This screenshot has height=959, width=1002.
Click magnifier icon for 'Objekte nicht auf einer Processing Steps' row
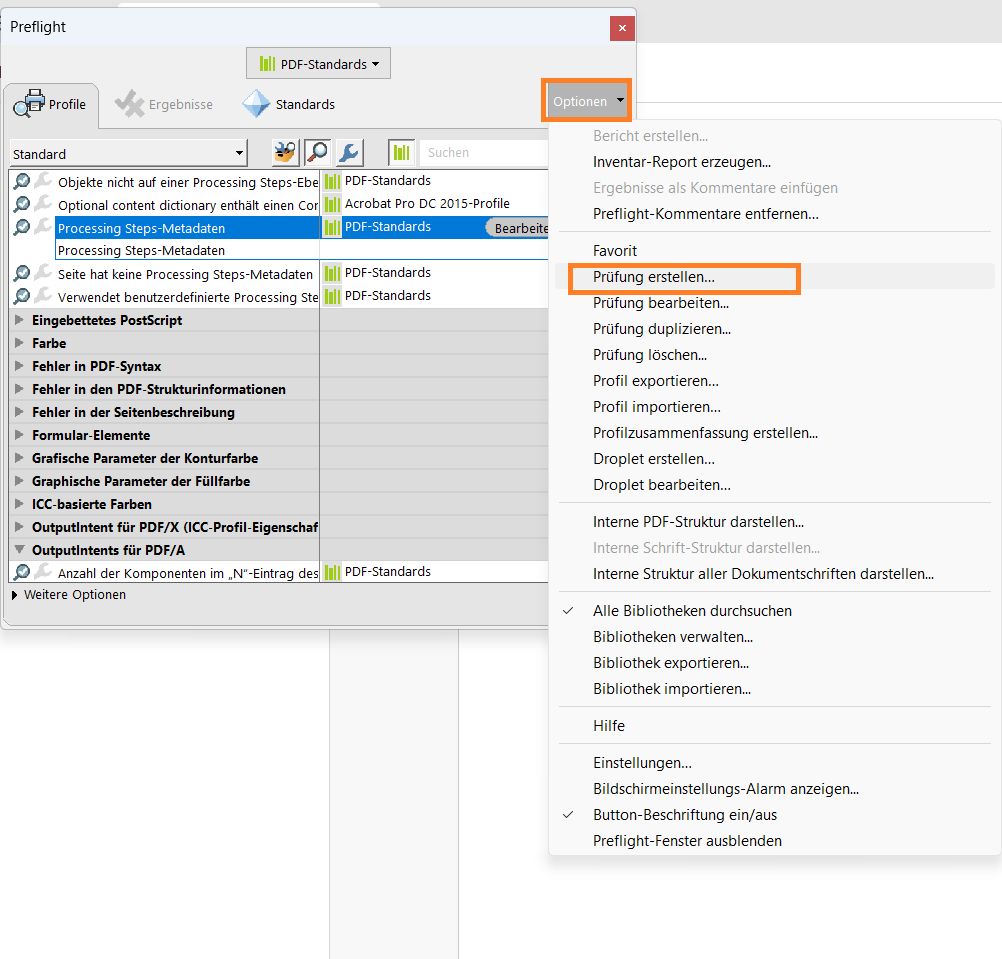[22, 181]
